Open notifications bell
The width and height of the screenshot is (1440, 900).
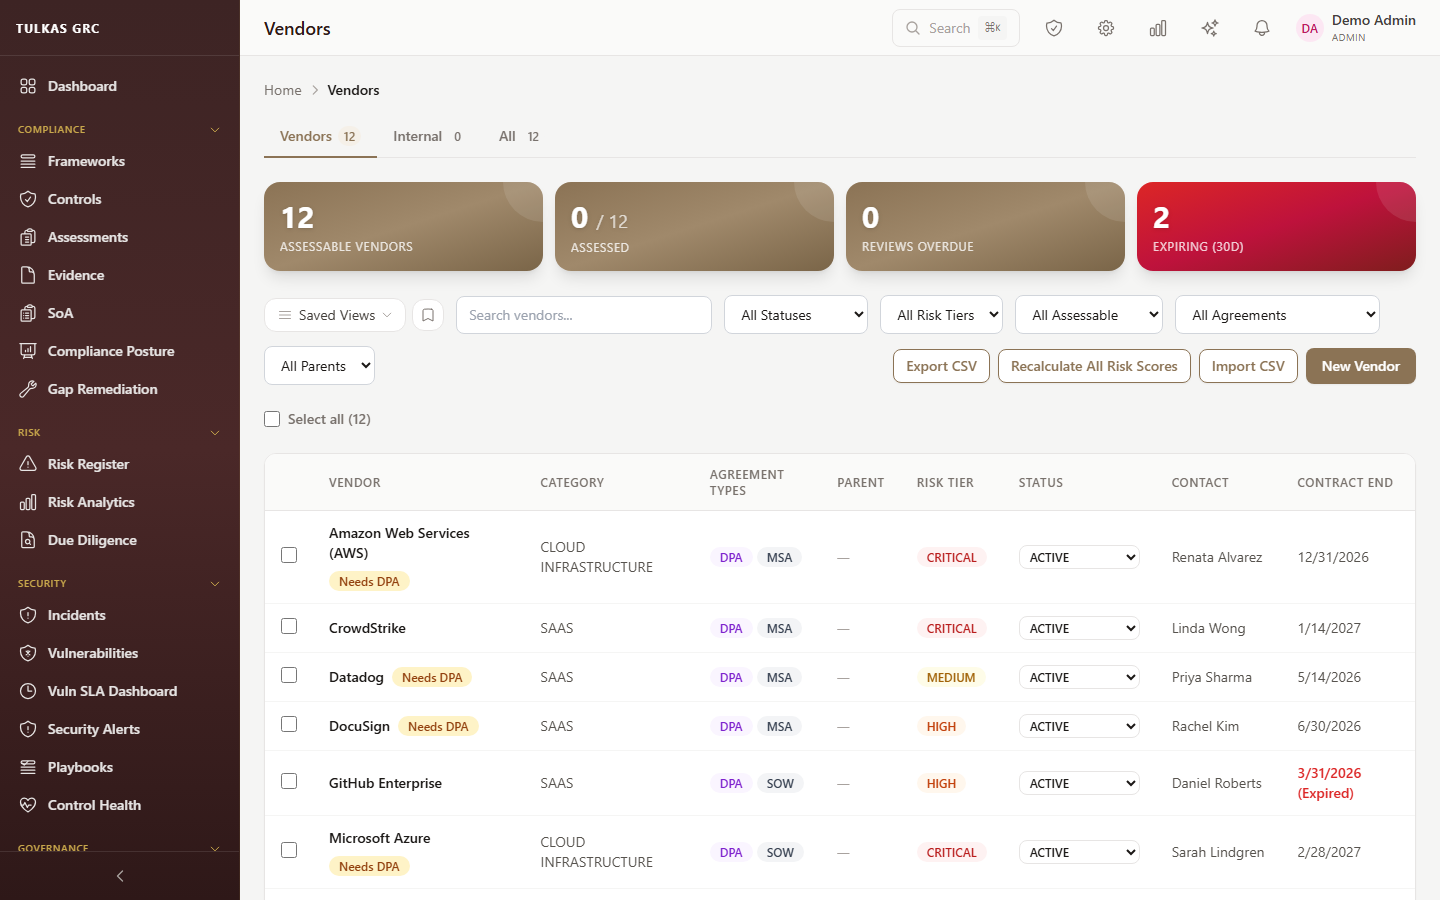point(1262,28)
